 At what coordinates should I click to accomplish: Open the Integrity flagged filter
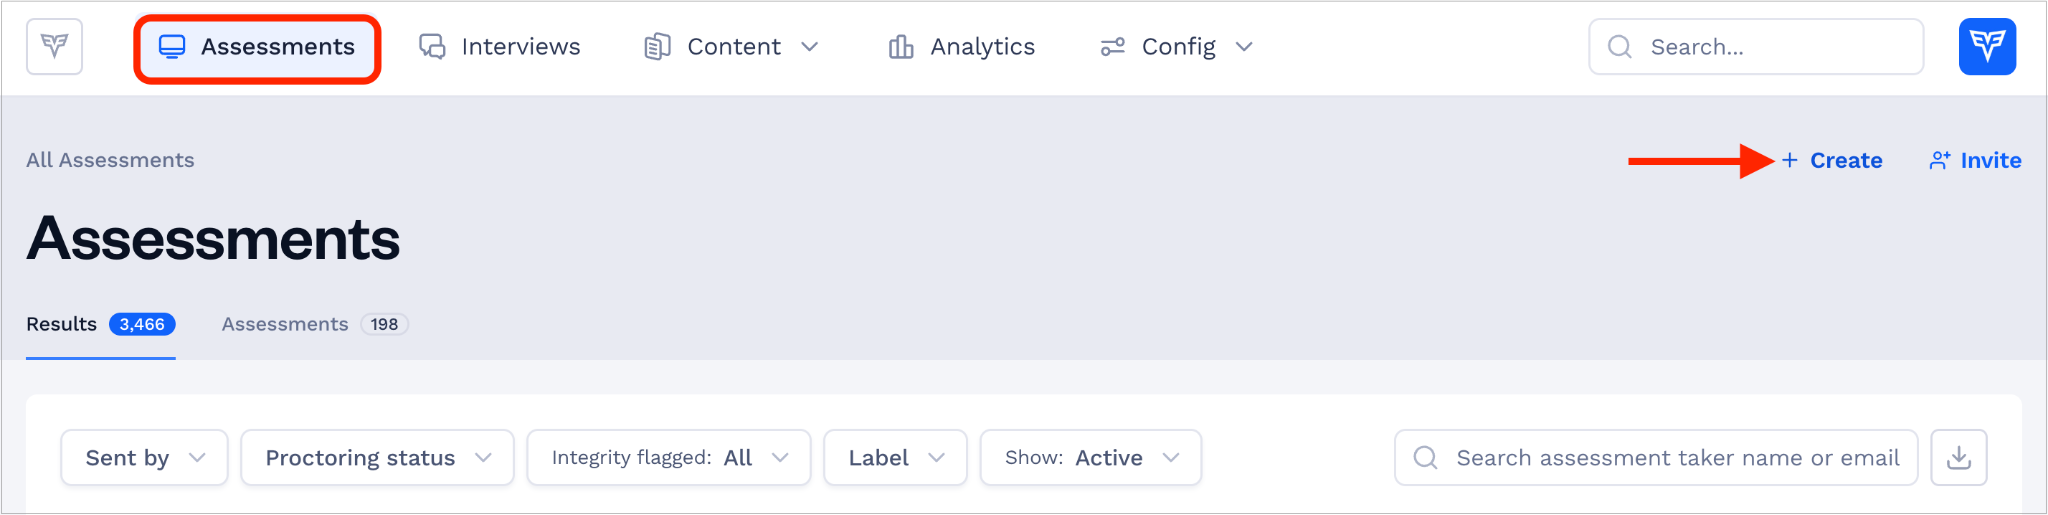click(669, 458)
